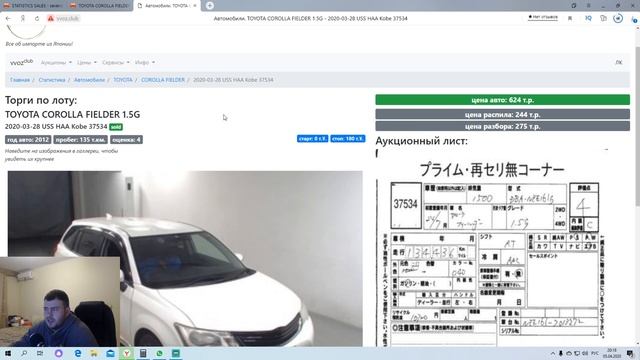Open Microsoft Edge from the taskbar
640x360 pixels.
(78, 353)
